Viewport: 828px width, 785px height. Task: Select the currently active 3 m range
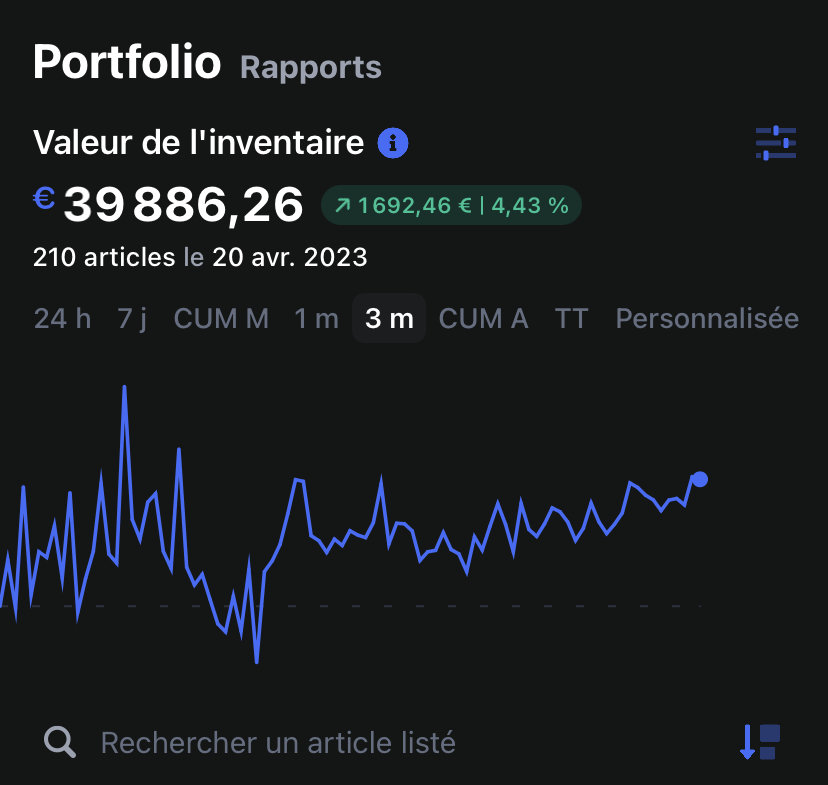(x=389, y=318)
